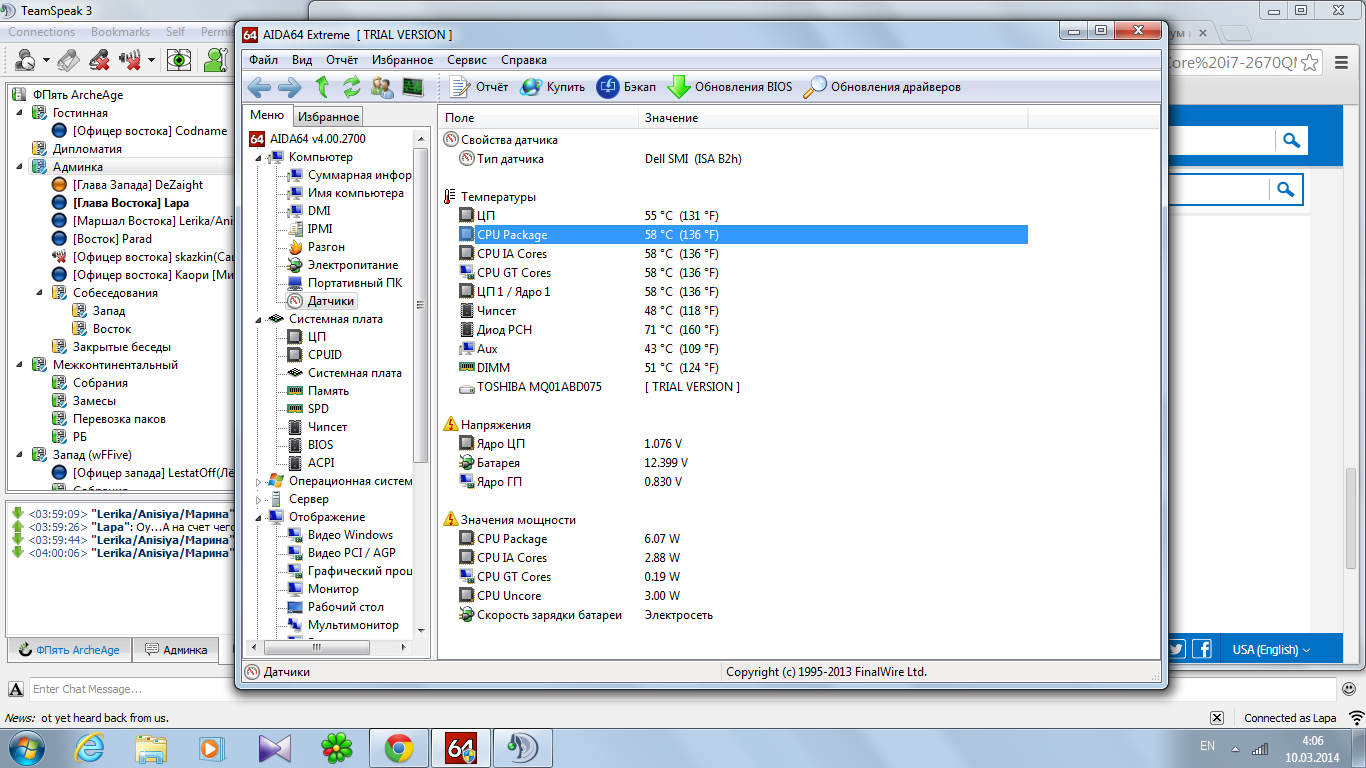Select the ACPI tree item

(311, 463)
